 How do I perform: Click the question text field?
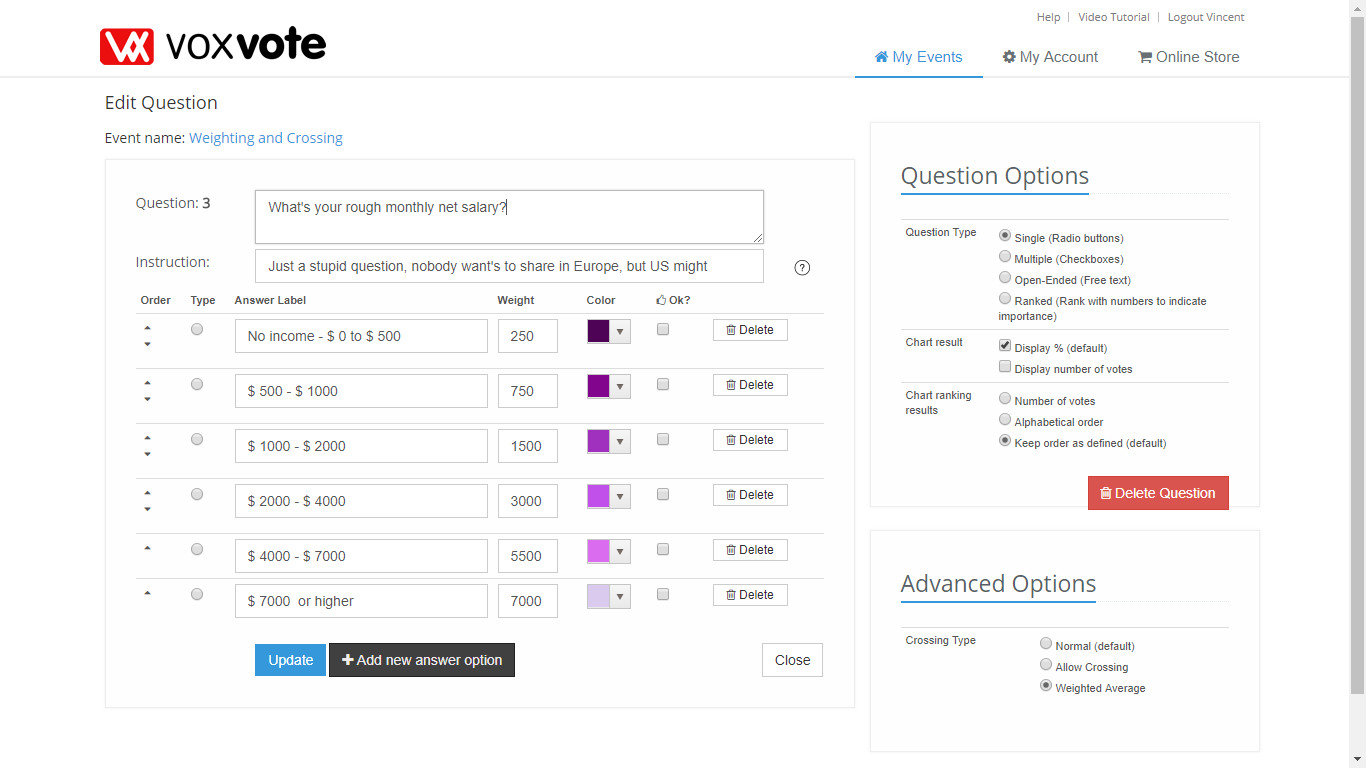pos(509,217)
